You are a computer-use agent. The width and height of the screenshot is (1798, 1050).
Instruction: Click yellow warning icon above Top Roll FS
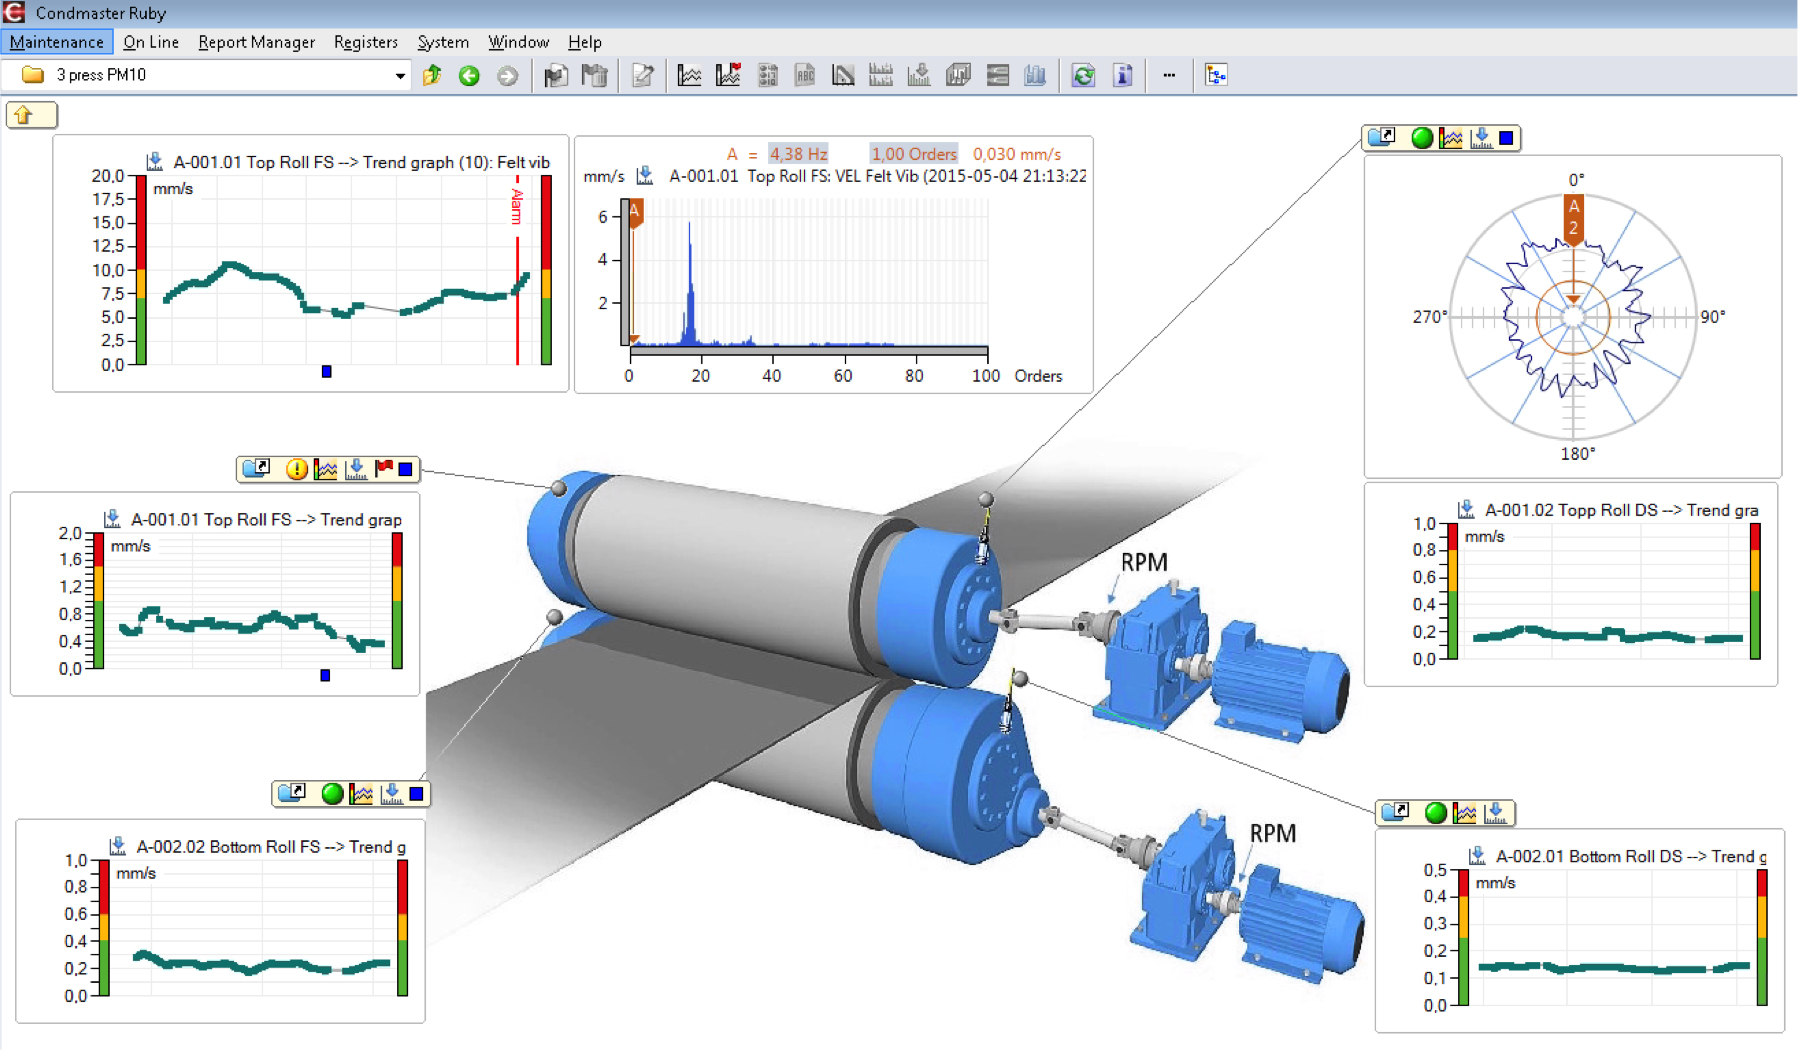296,469
